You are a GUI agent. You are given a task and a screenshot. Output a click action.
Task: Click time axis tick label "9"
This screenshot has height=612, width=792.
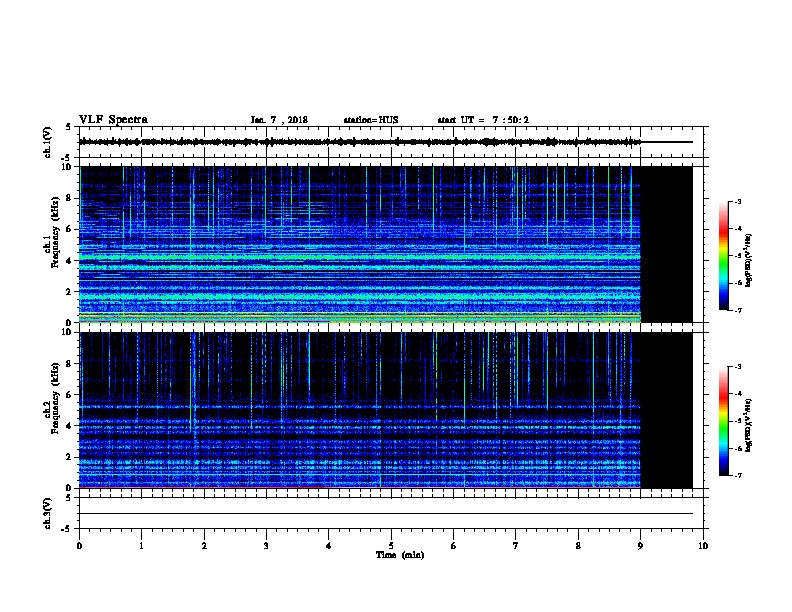[640, 546]
